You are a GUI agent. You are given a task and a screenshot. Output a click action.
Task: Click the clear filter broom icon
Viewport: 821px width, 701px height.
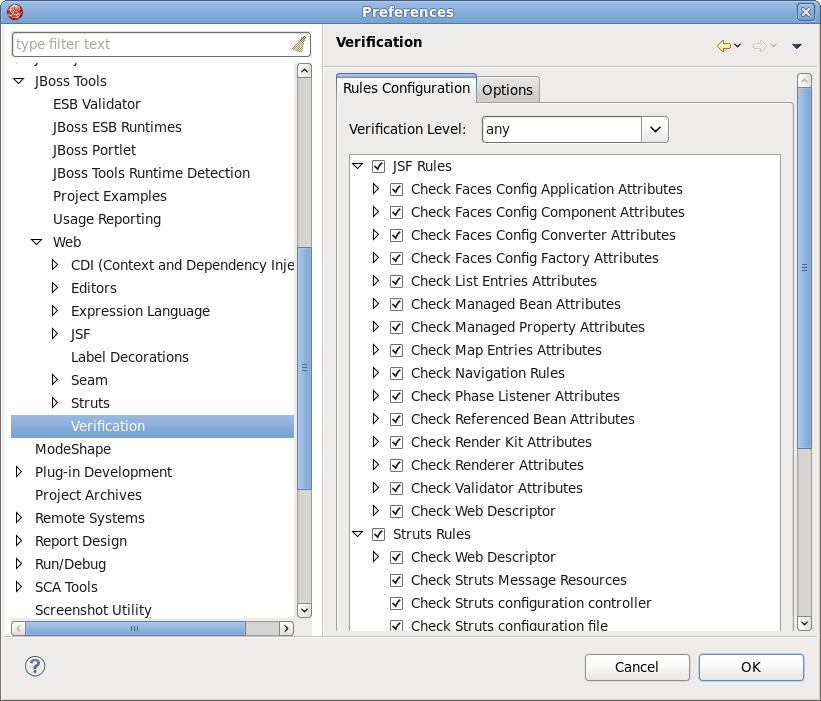(299, 44)
